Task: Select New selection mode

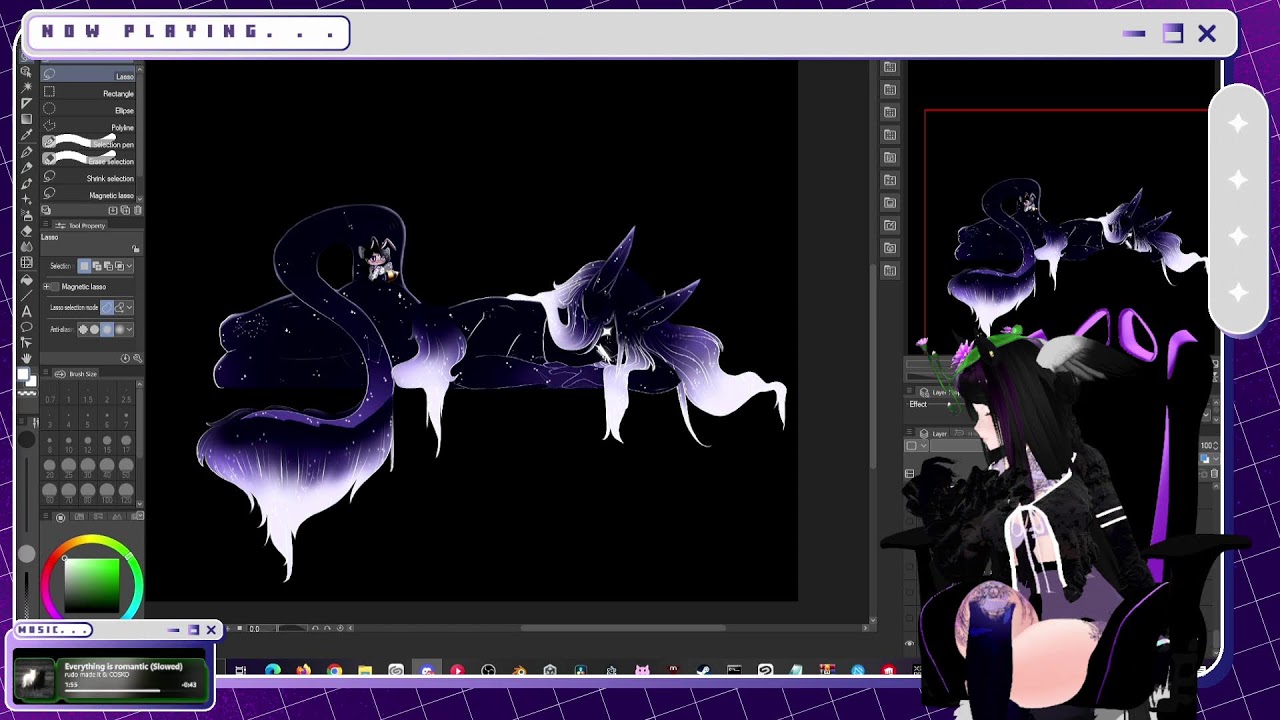Action: [x=86, y=266]
